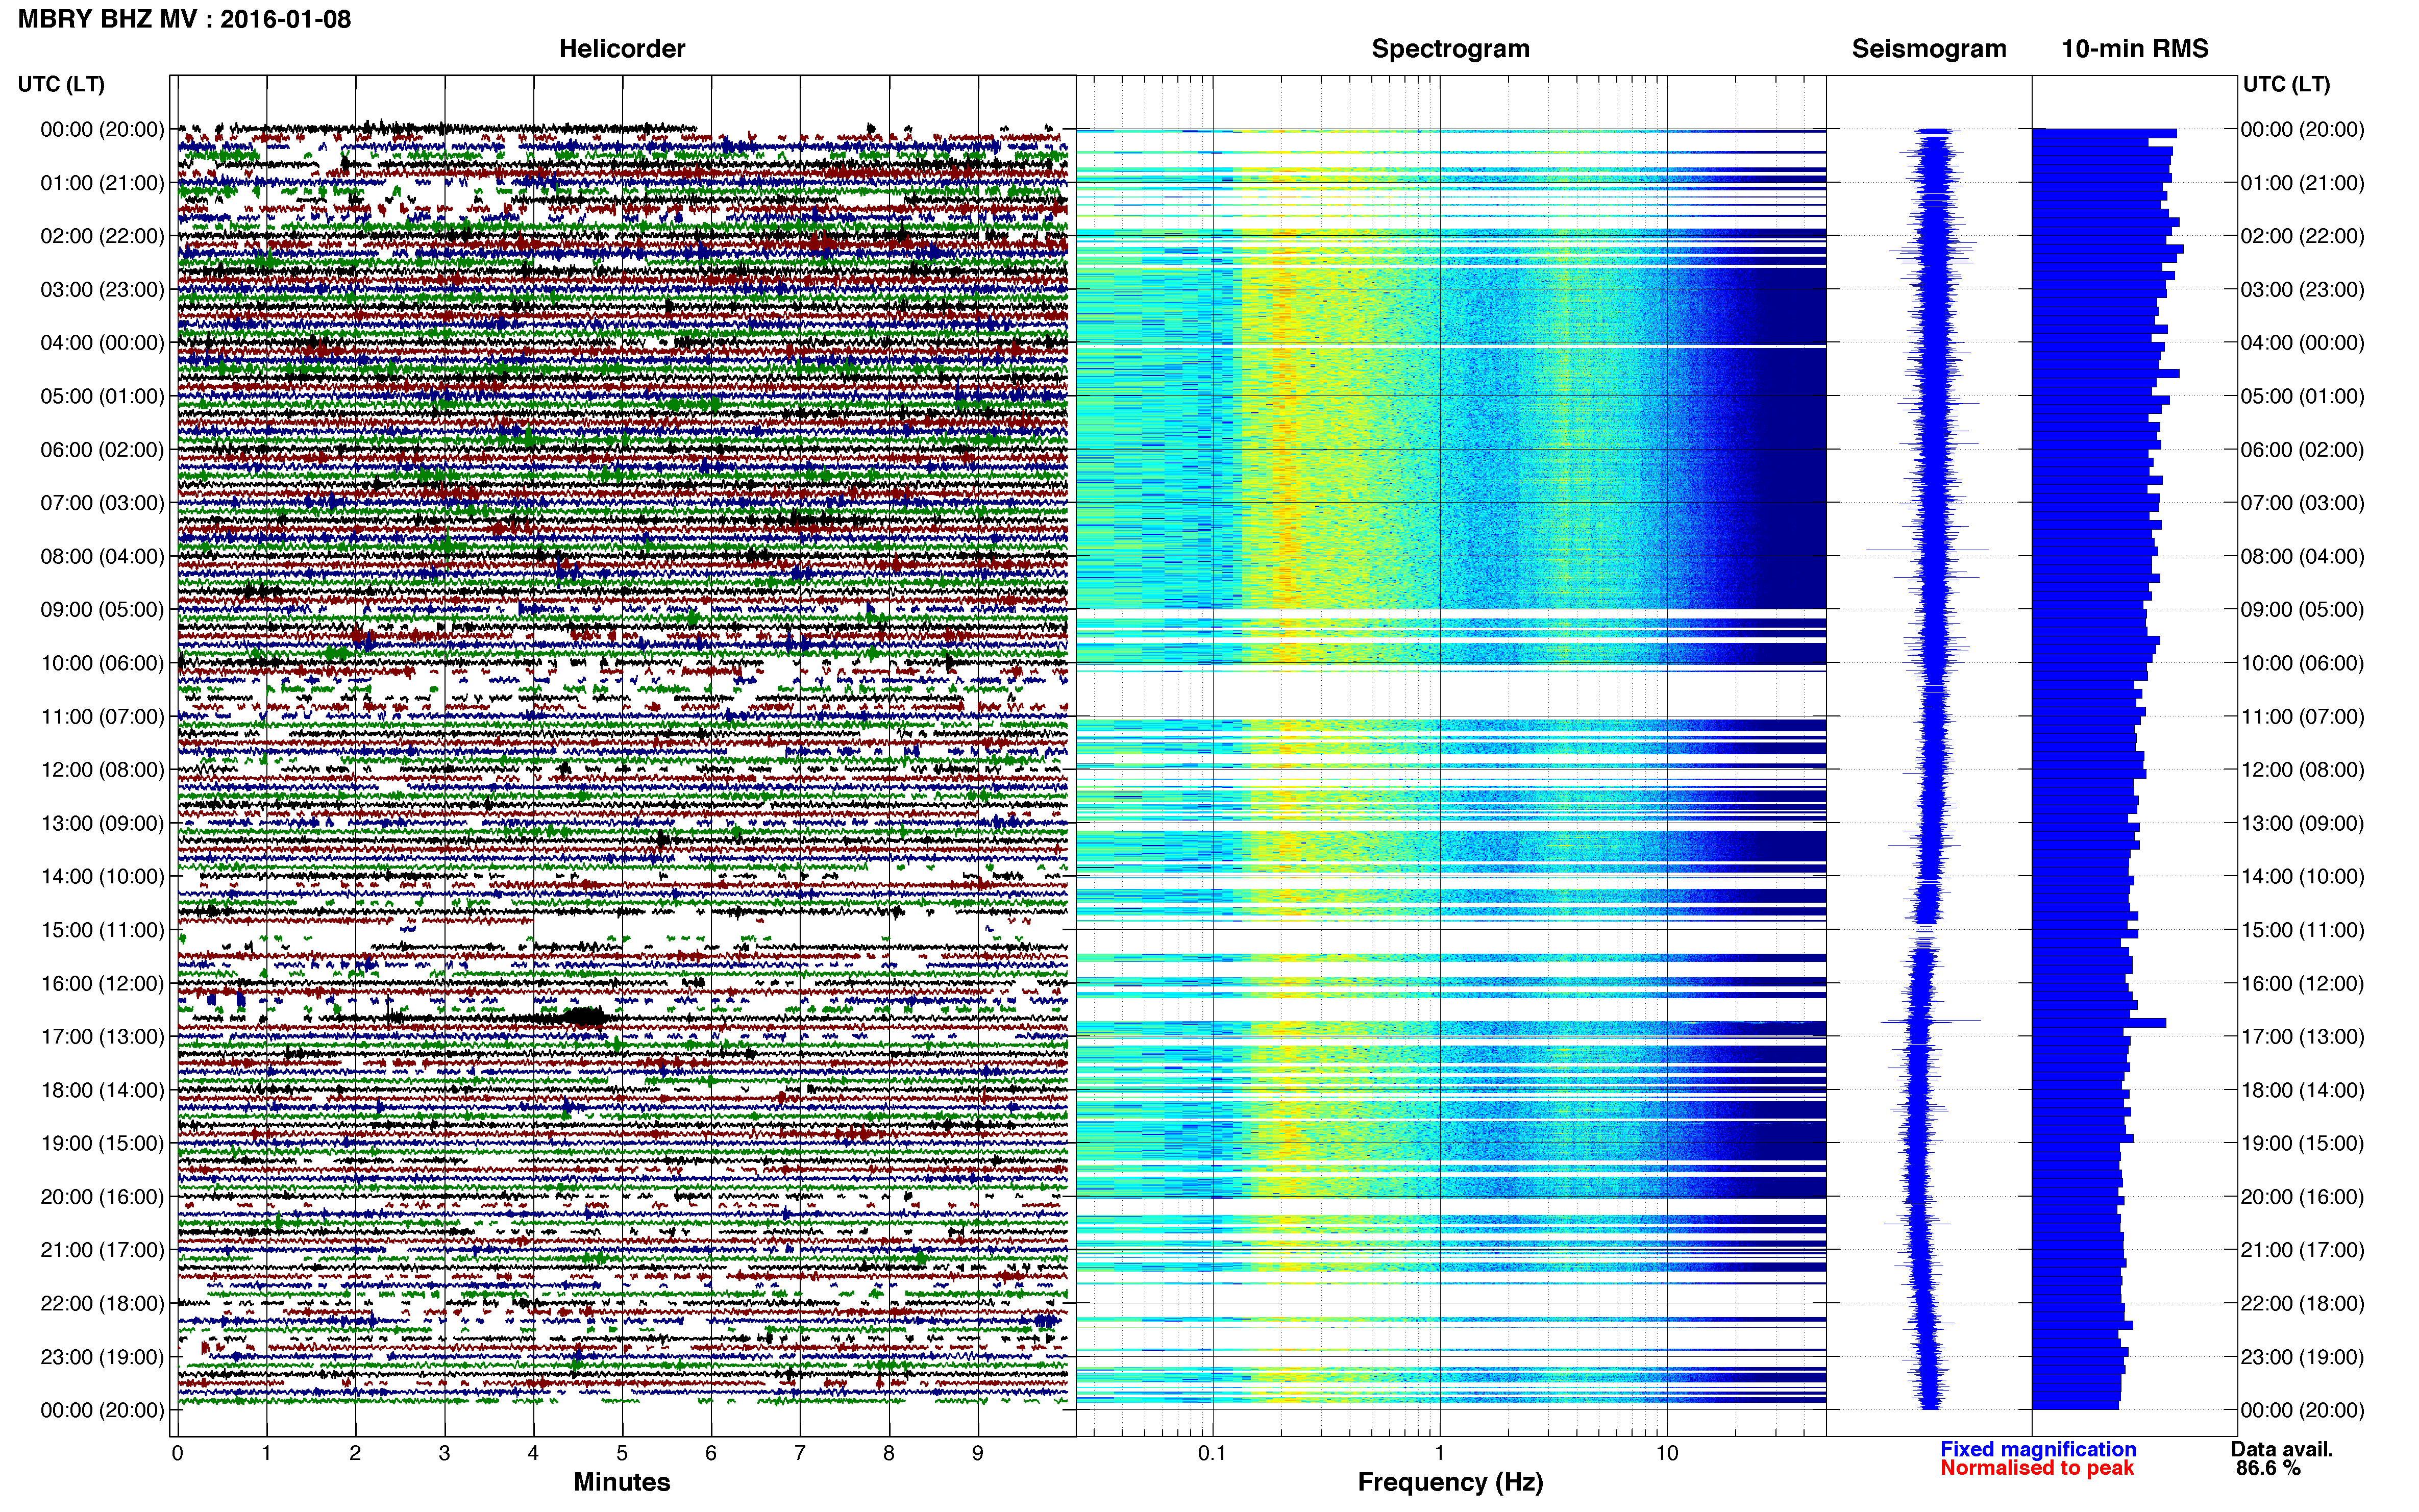The width and height of the screenshot is (2419, 1512).
Task: Click the 1 Hz frequency tick label
Action: 1439,1453
